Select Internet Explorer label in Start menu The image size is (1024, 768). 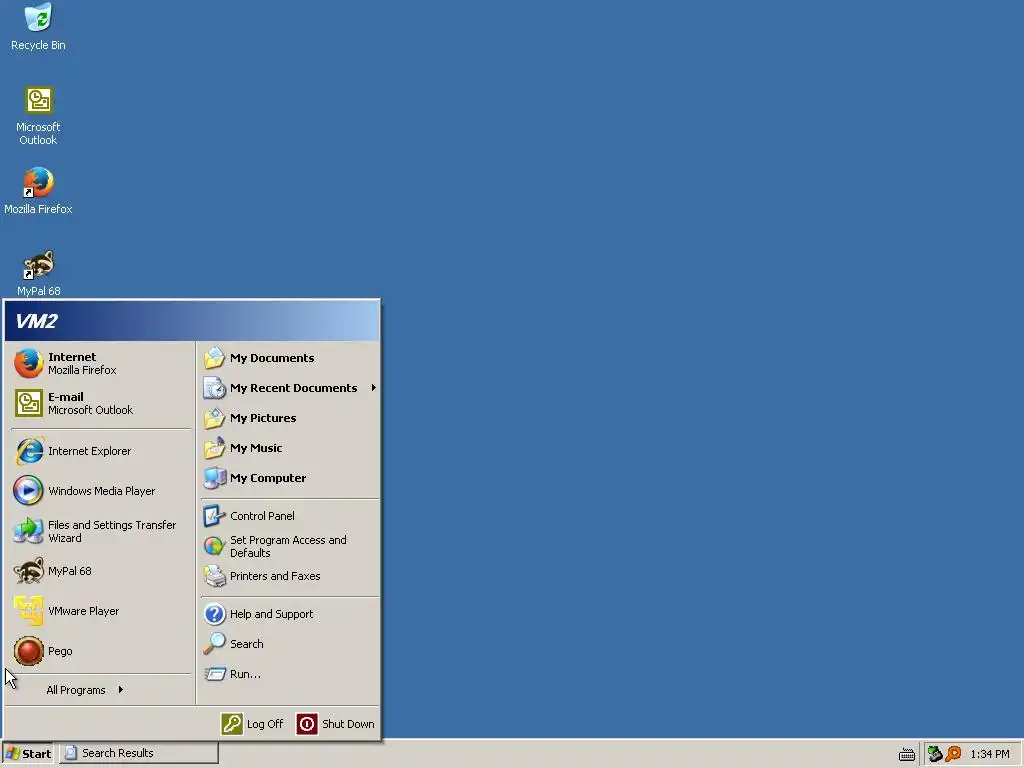pyautogui.click(x=89, y=451)
